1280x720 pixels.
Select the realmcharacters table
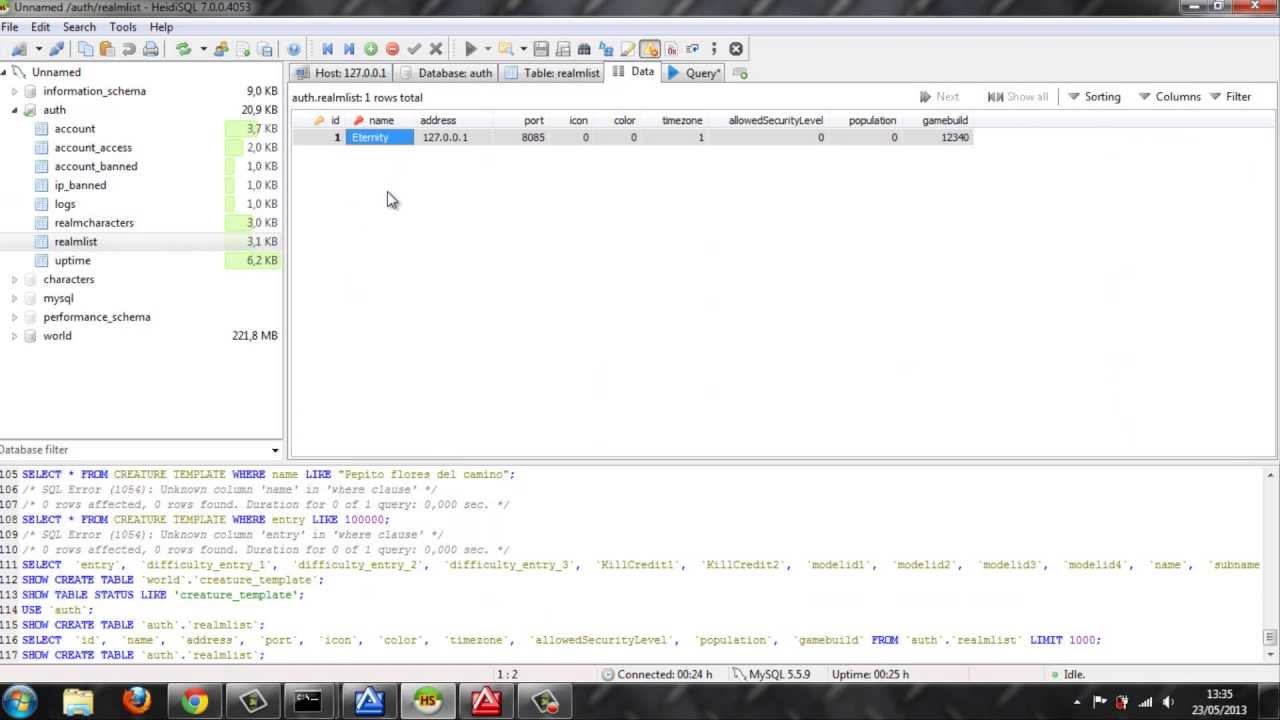[94, 223]
